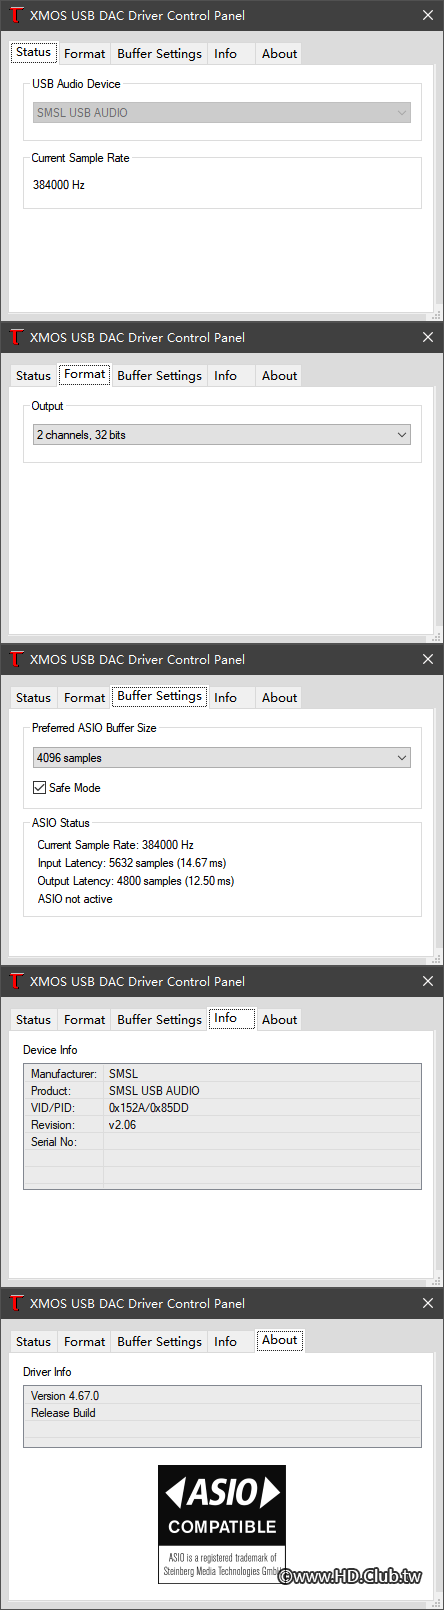
Task: Select About tab in the Output format window
Action: (x=279, y=376)
